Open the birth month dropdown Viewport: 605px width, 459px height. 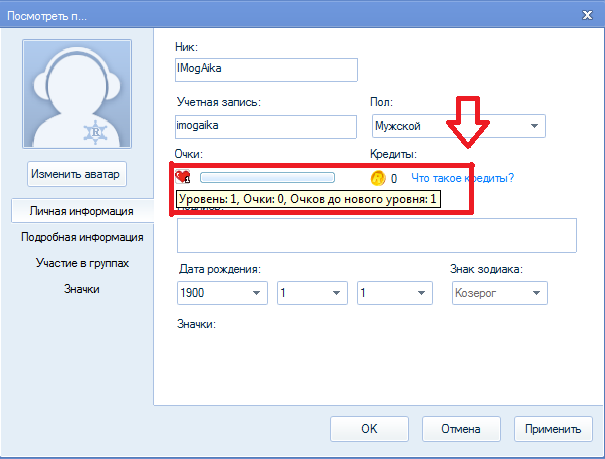point(311,293)
